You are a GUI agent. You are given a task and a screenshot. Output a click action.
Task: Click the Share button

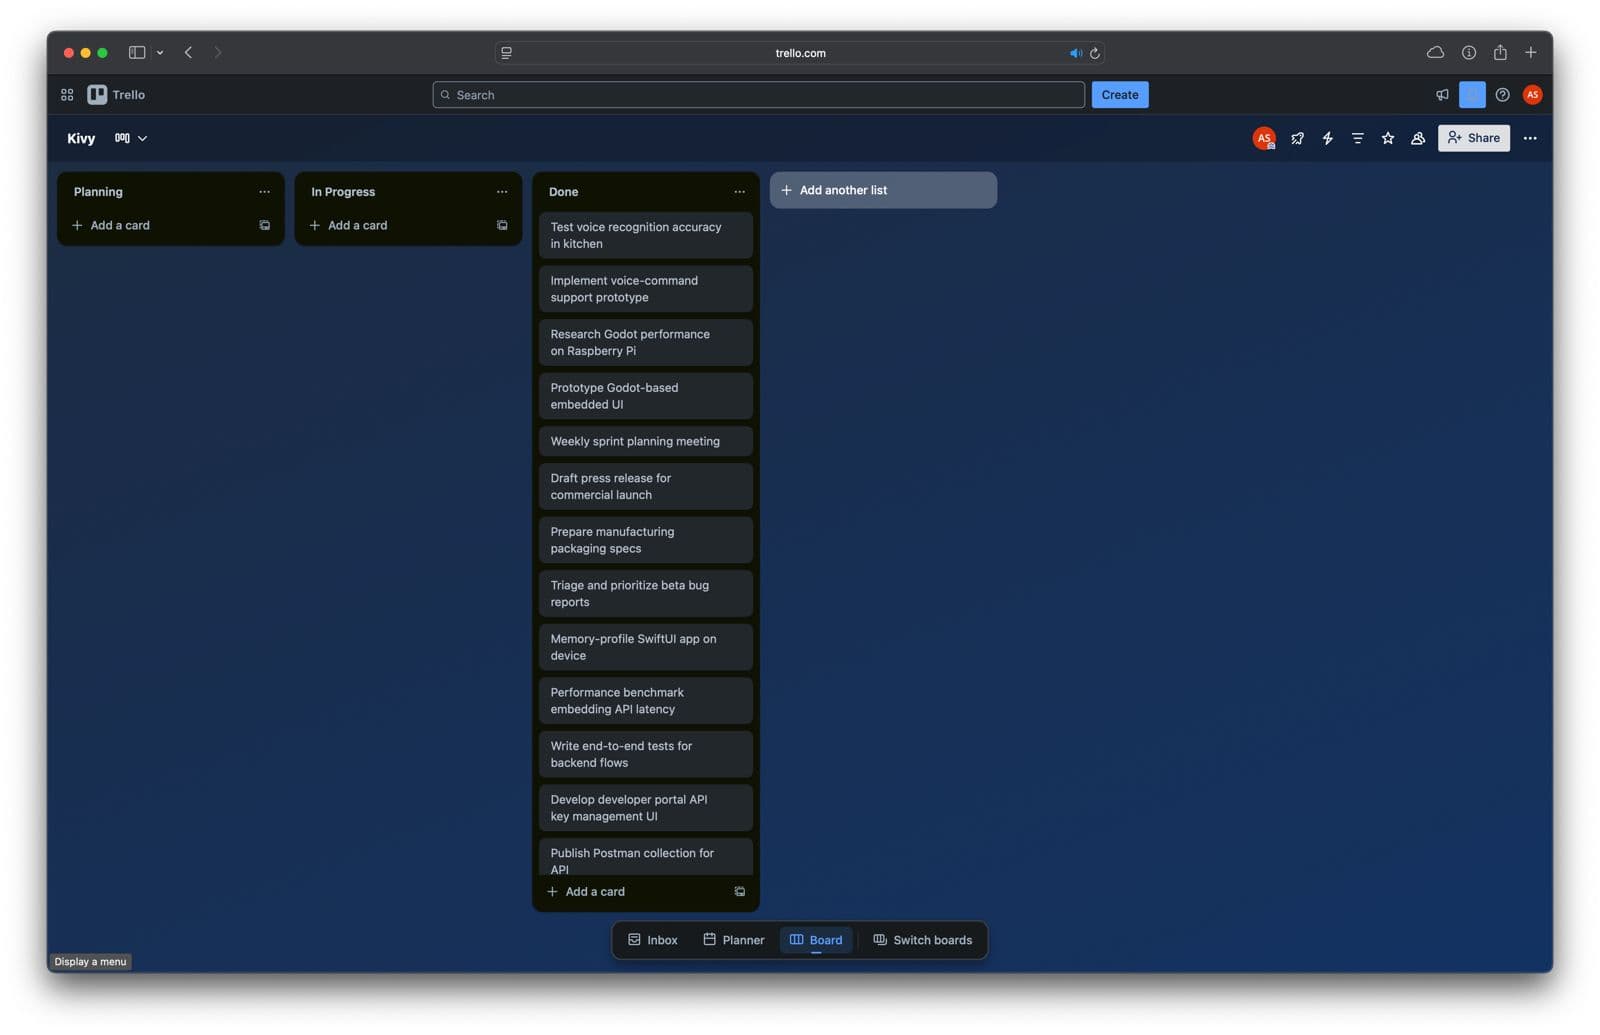tap(1473, 138)
